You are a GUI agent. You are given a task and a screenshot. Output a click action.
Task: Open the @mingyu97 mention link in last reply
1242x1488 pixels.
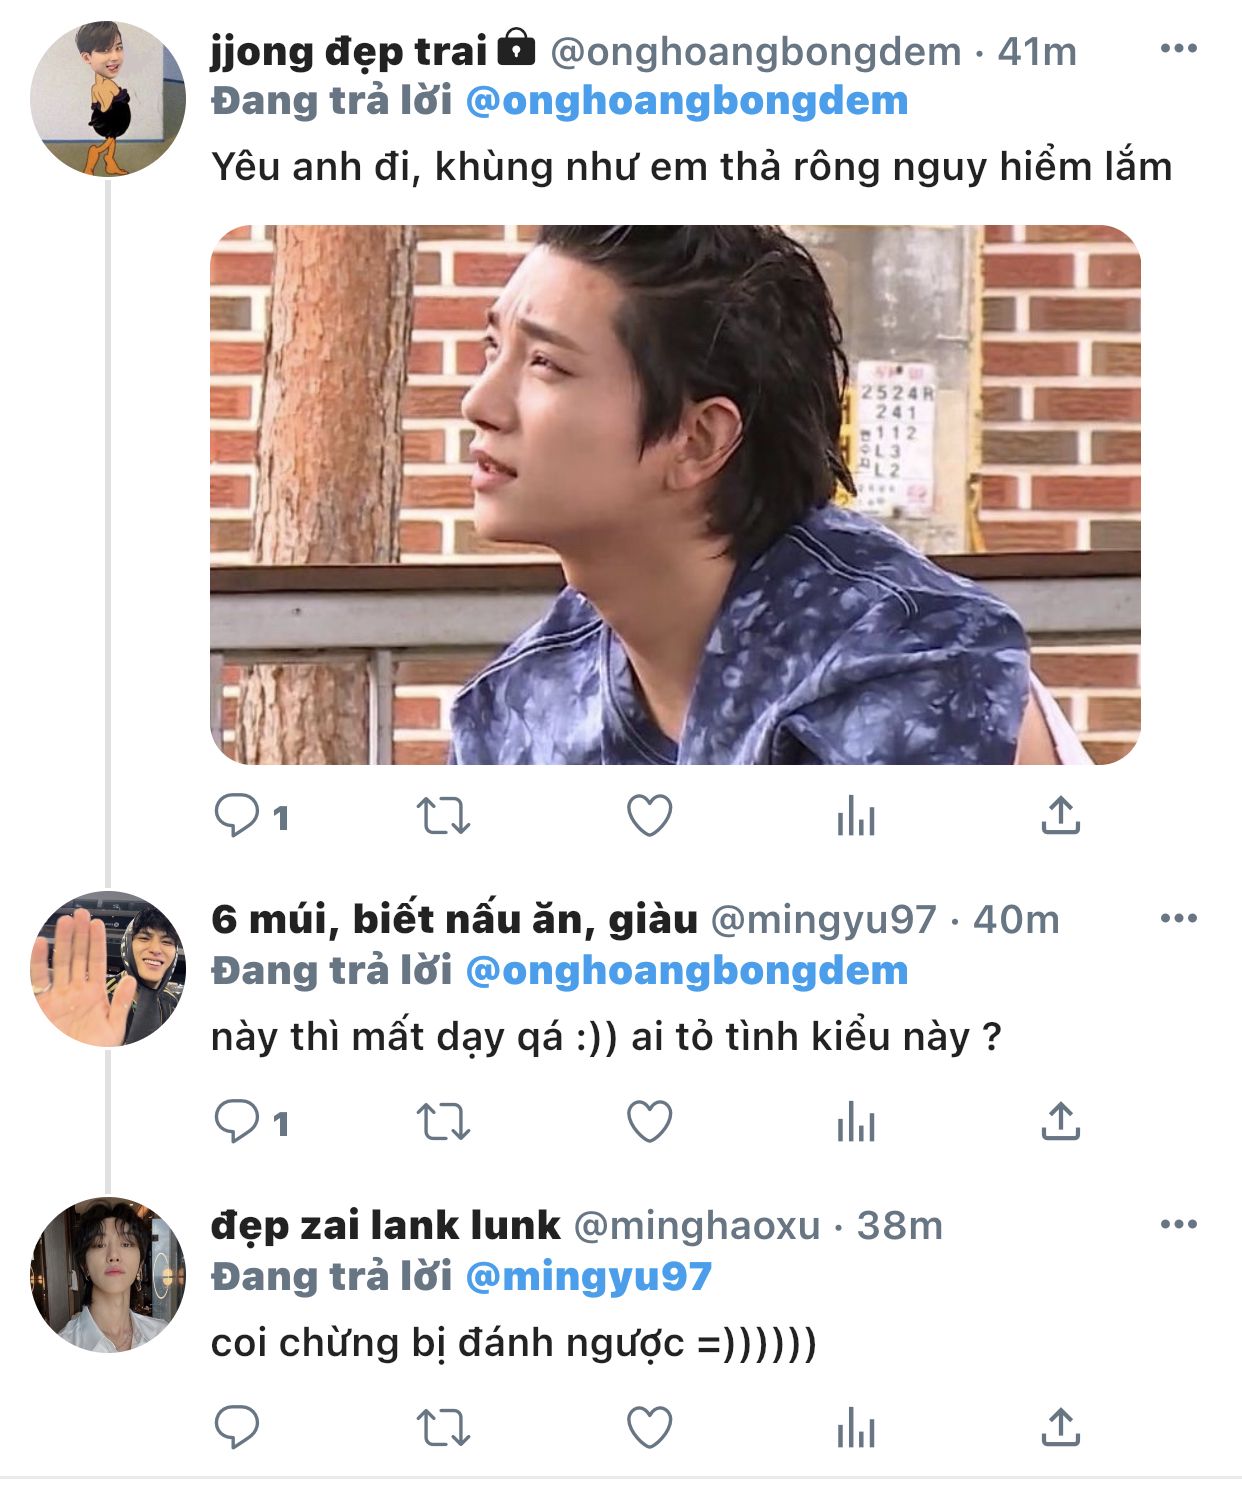click(588, 1276)
